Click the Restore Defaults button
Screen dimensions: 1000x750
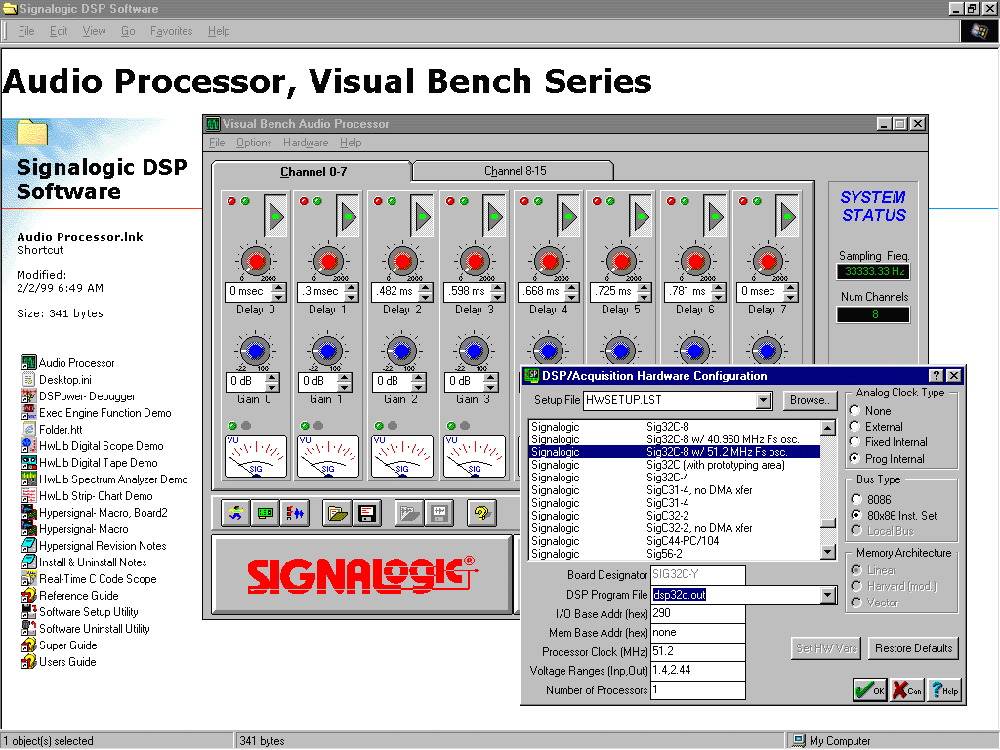pyautogui.click(x=913, y=649)
